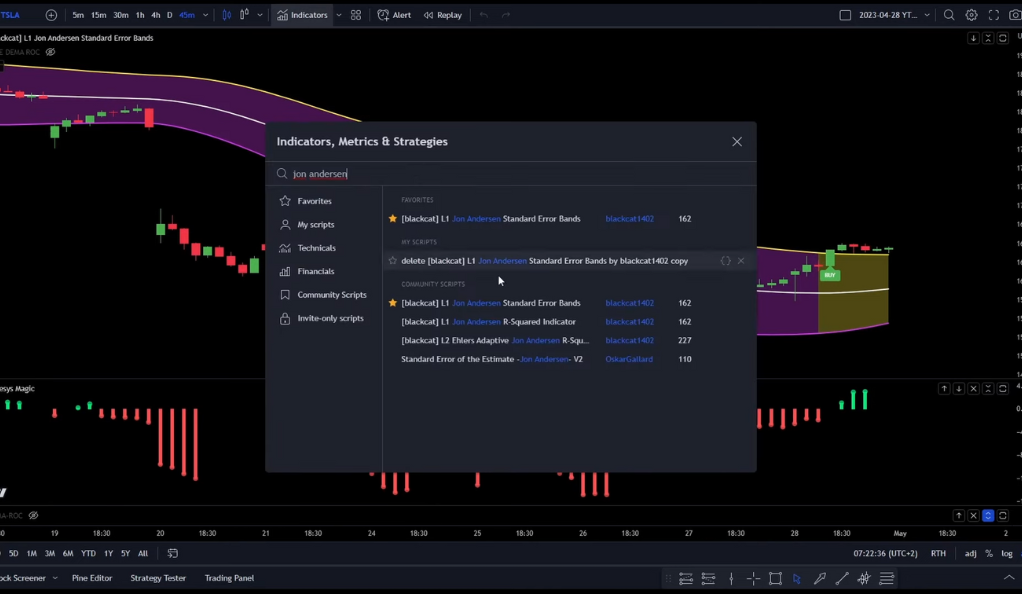1022x594 pixels.
Task: Delete the Magic indicator pane
Action: click(973, 389)
